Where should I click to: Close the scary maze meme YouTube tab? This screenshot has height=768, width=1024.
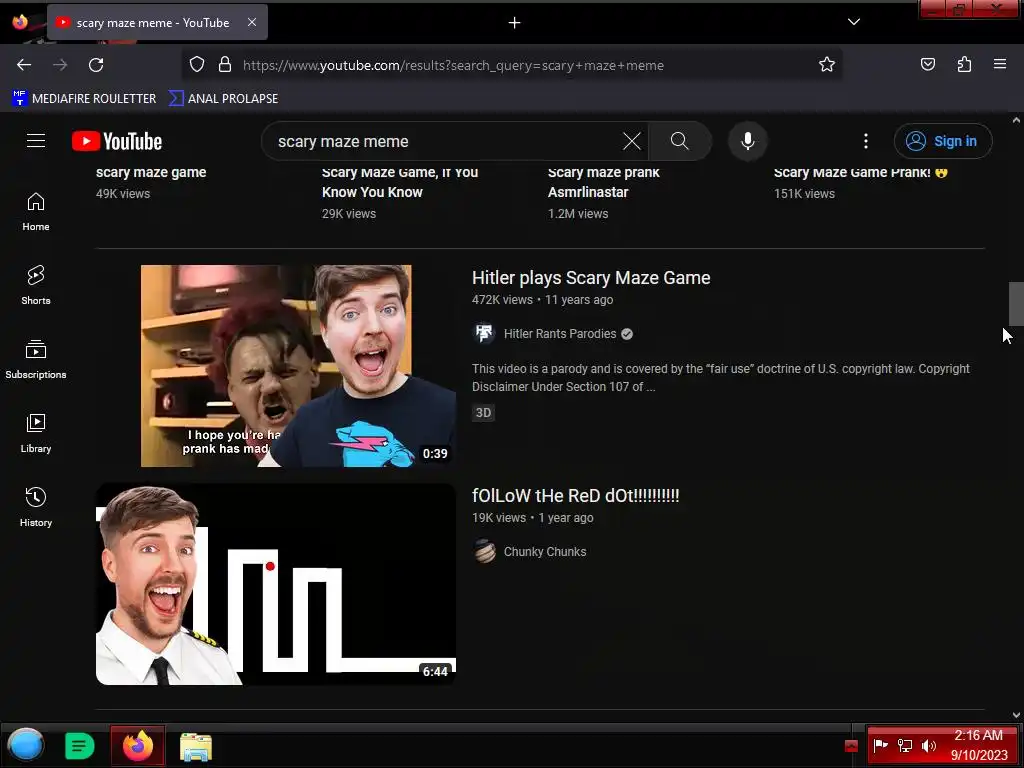click(x=252, y=22)
